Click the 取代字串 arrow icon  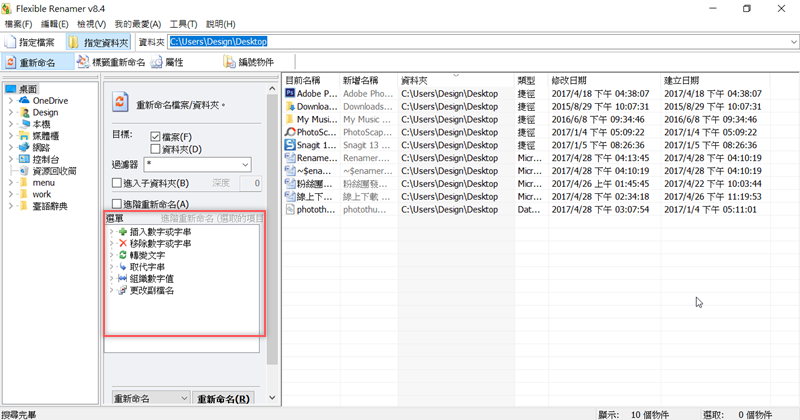click(122, 267)
